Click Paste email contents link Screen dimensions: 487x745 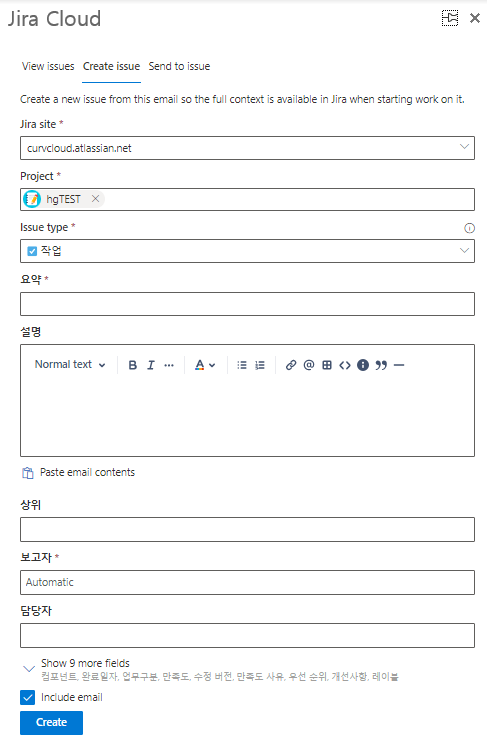tap(87, 472)
